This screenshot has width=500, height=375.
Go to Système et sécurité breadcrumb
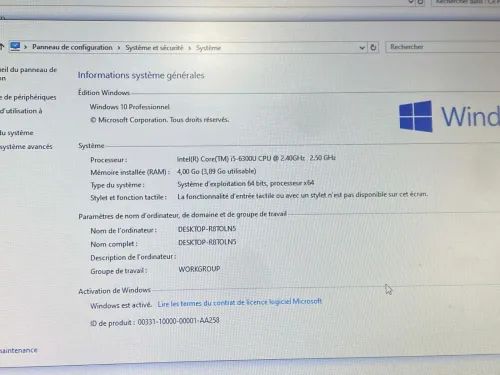tap(154, 48)
